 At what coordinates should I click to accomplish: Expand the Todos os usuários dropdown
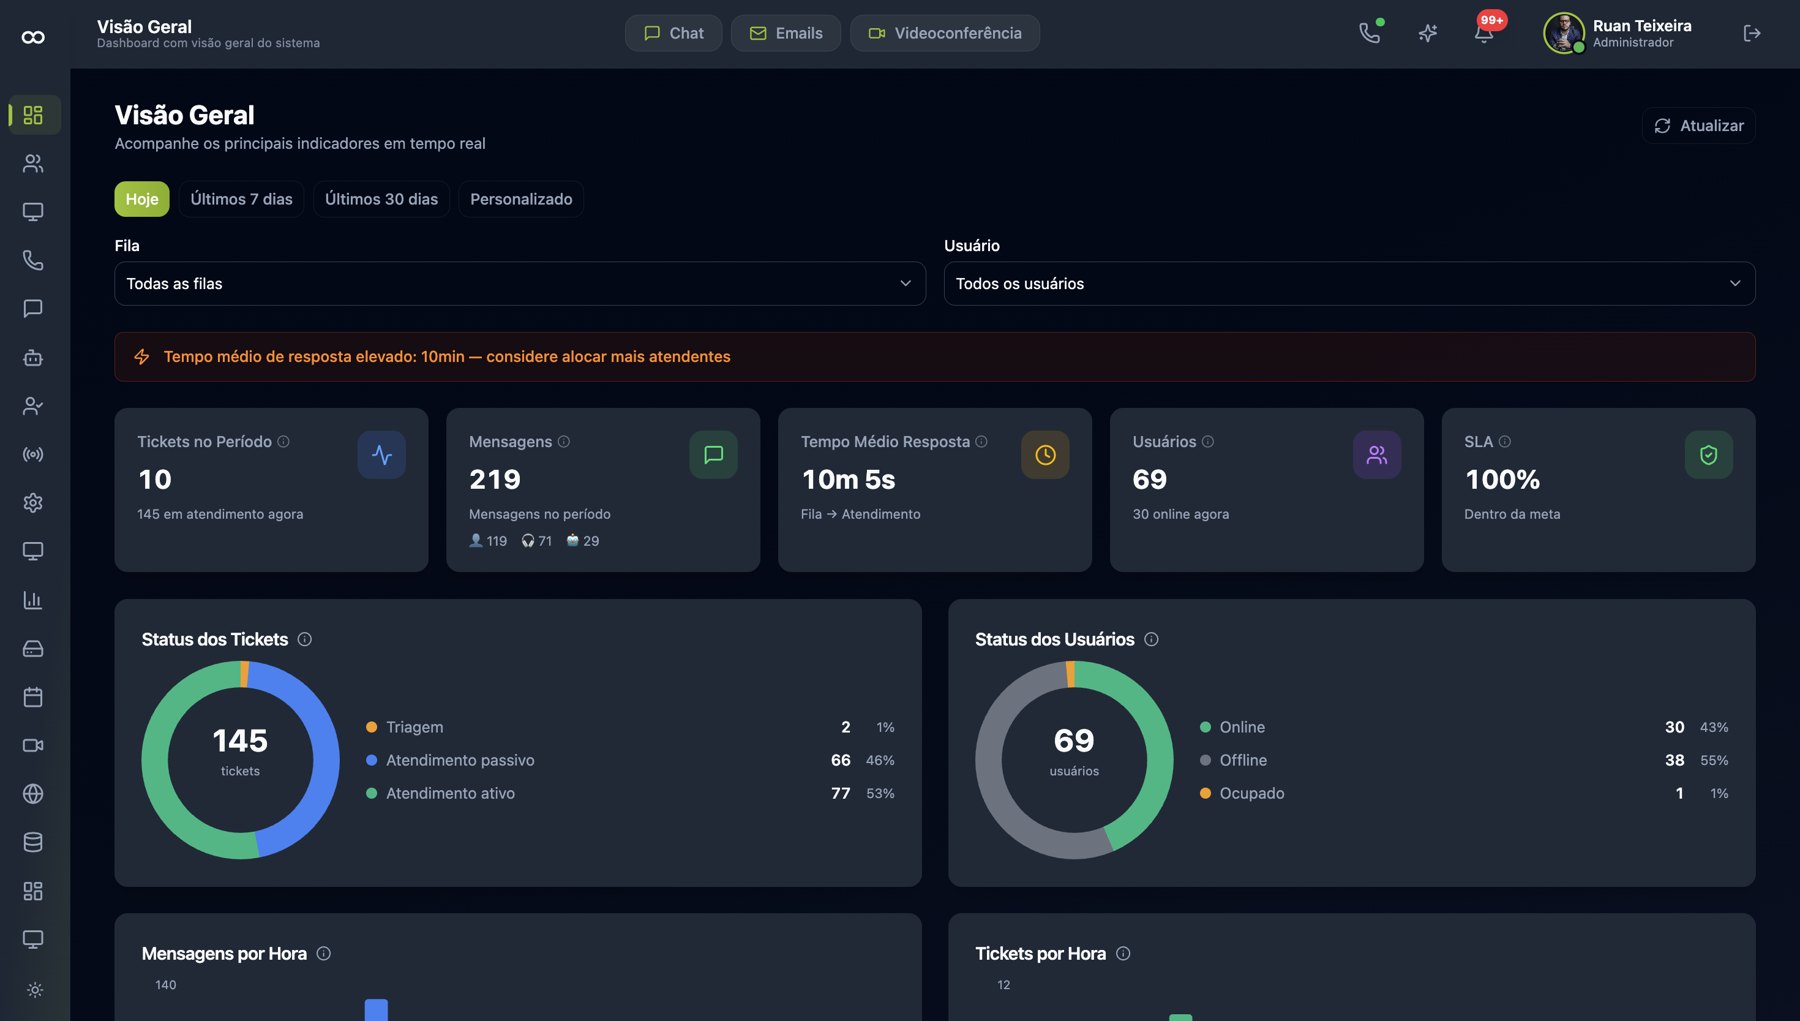tap(1350, 284)
